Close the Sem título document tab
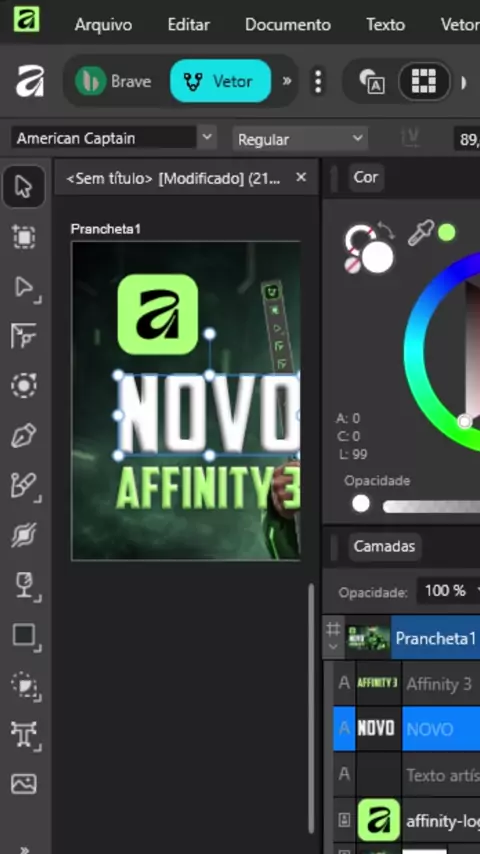Viewport: 480px width, 854px height. point(301,178)
